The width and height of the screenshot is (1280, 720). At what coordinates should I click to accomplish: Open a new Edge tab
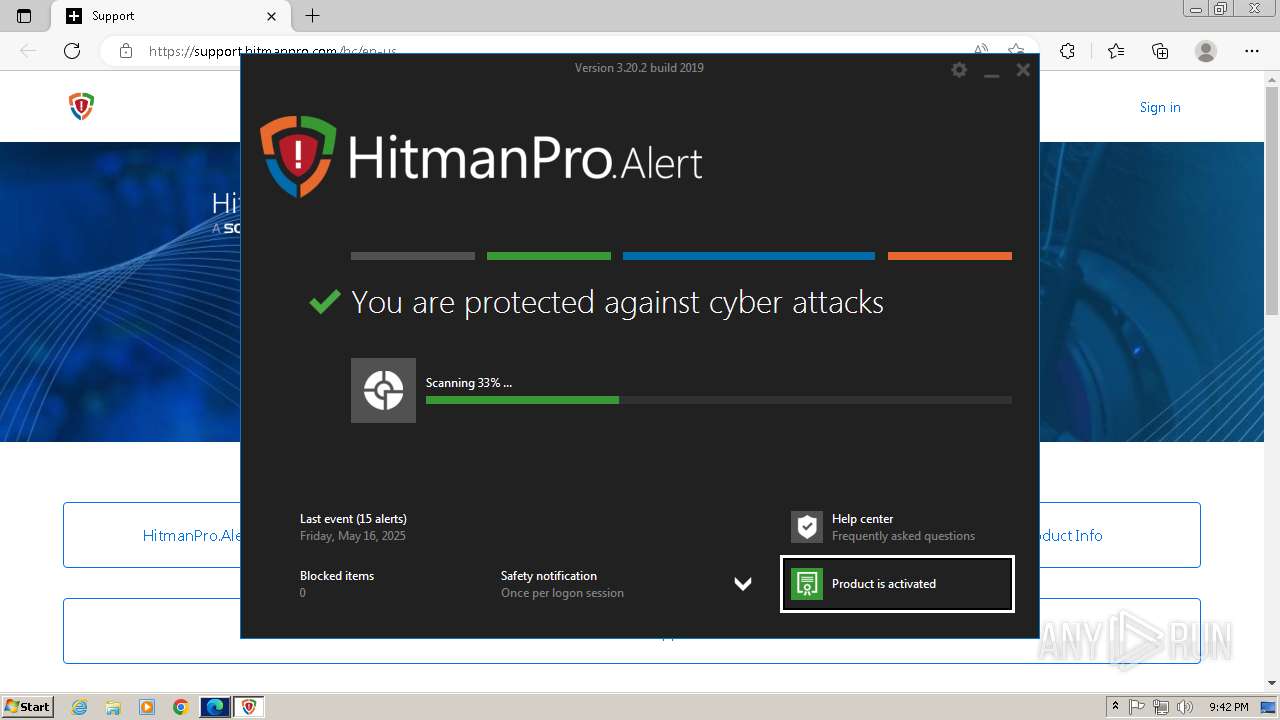click(313, 16)
